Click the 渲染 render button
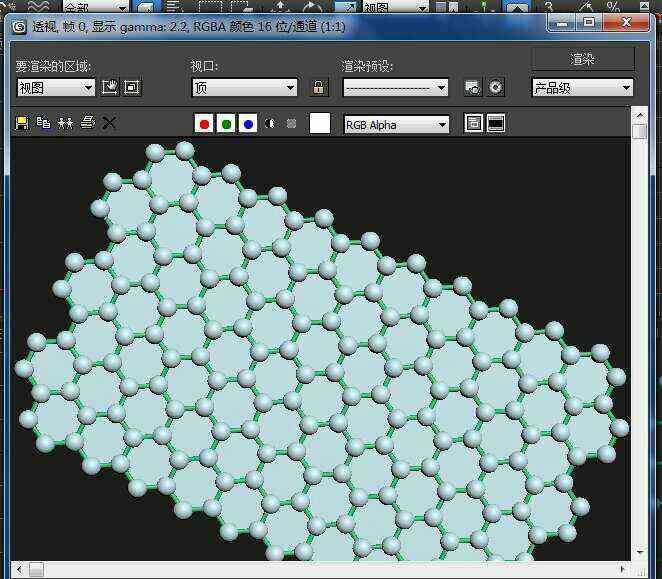This screenshot has height=579, width=662. 582,59
